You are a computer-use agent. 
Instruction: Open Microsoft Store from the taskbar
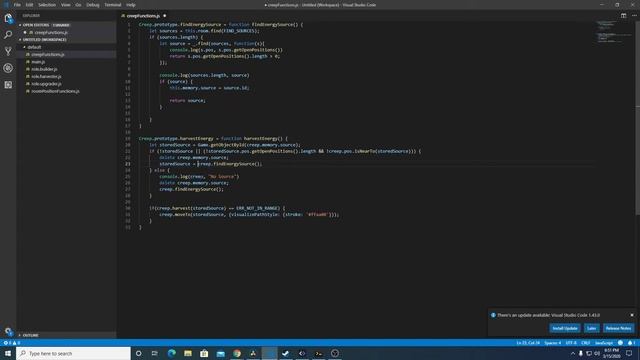pos(204,353)
